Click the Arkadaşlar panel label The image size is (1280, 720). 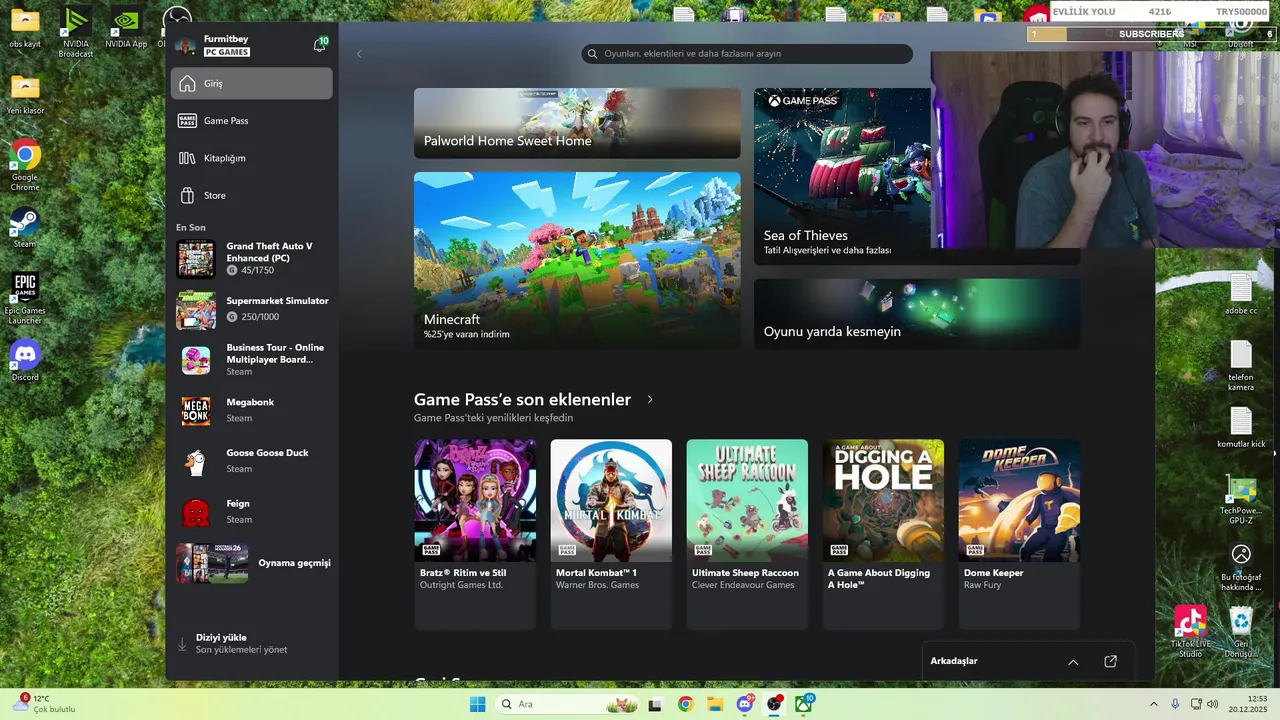click(x=954, y=662)
